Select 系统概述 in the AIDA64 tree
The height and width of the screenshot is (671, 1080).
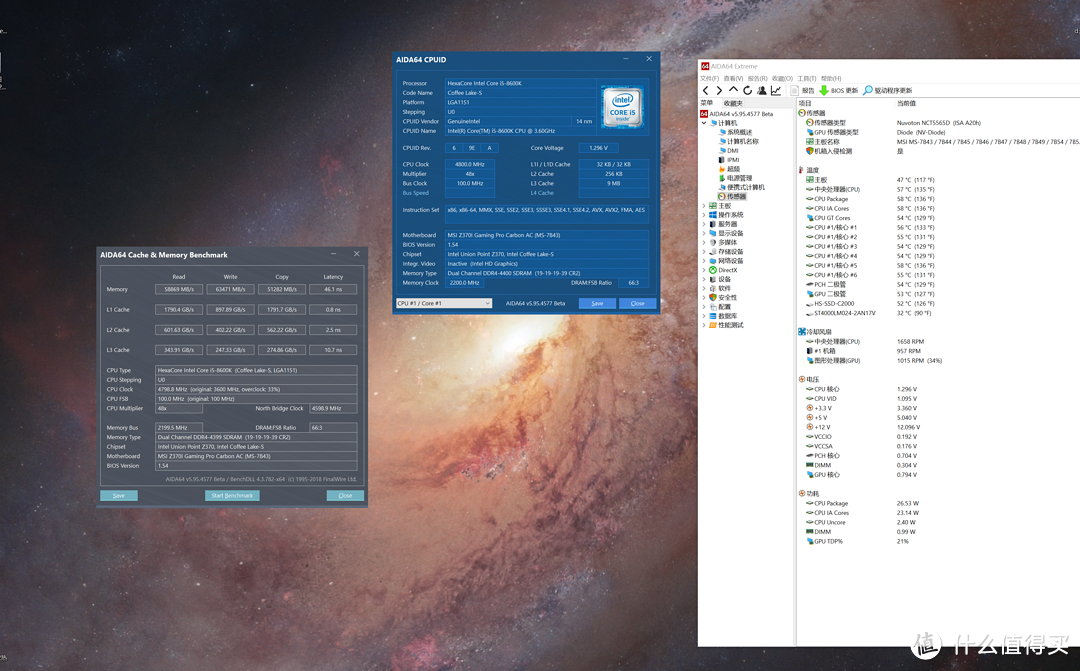pyautogui.click(x=736, y=132)
